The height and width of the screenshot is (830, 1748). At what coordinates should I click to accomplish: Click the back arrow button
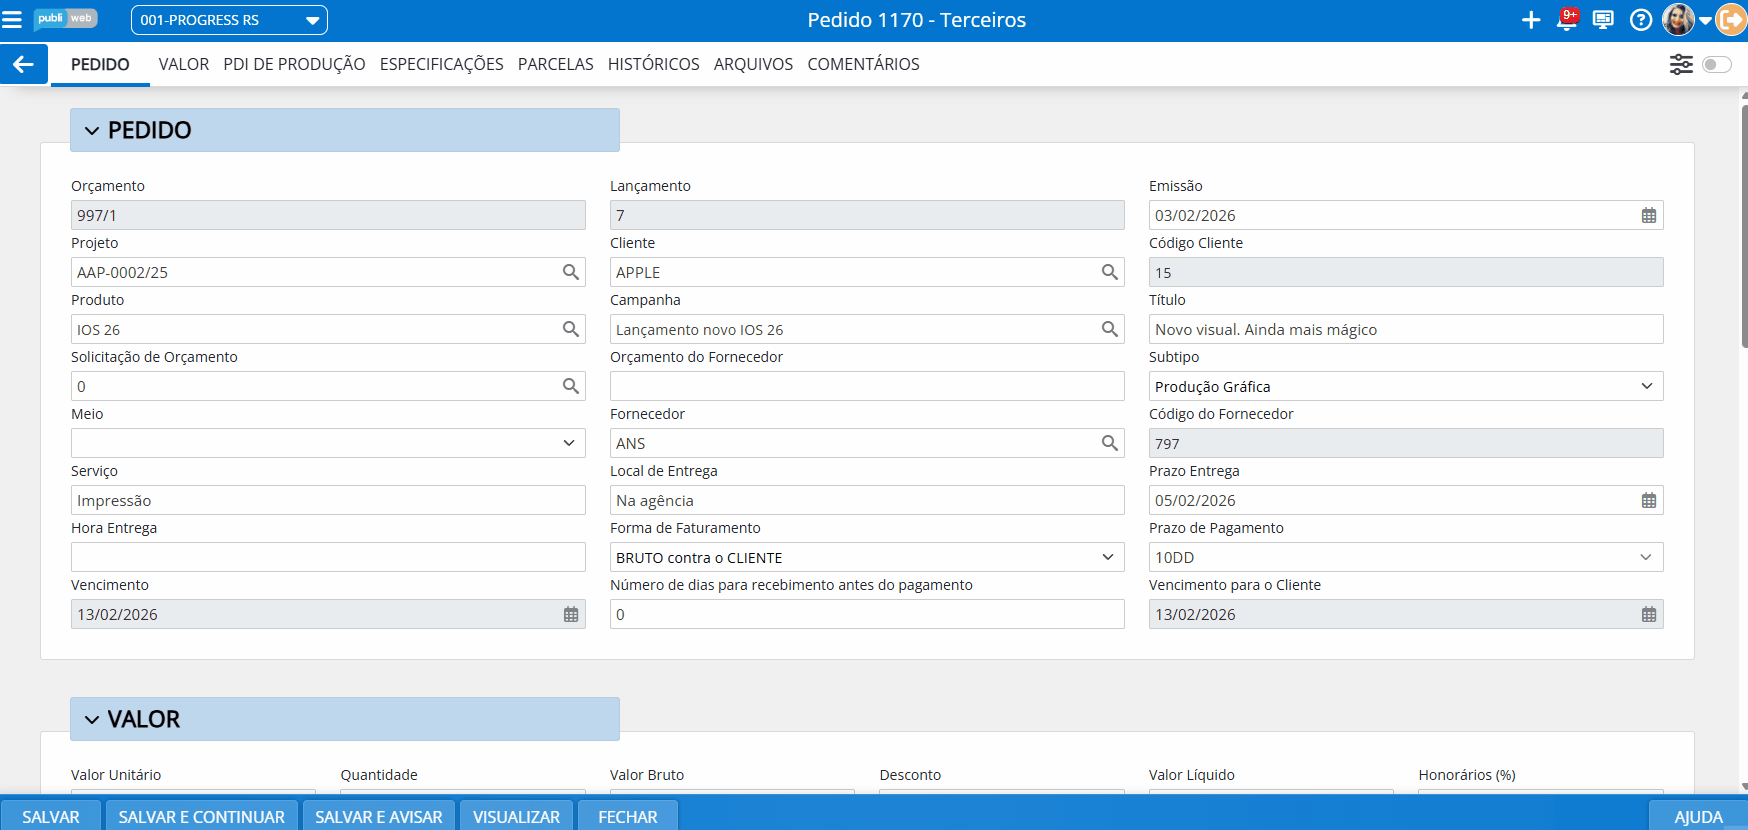tap(23, 65)
